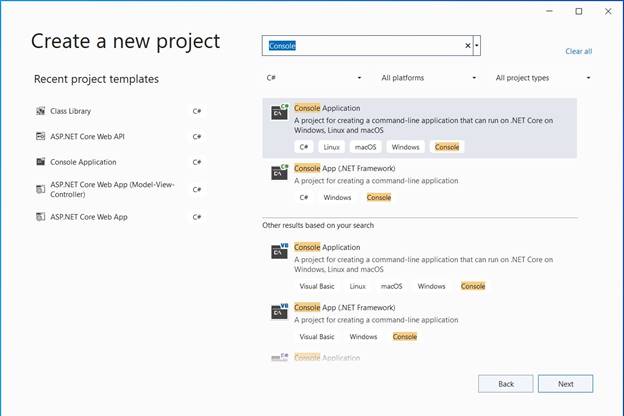This screenshot has width=624, height=416.
Task: Click the Windows tag on C# Console App (.NET Framework)
Action: point(337,198)
